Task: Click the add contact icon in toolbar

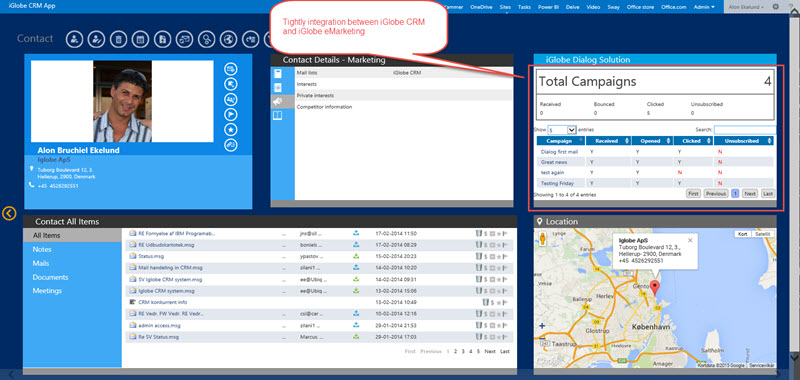Action: (74, 39)
